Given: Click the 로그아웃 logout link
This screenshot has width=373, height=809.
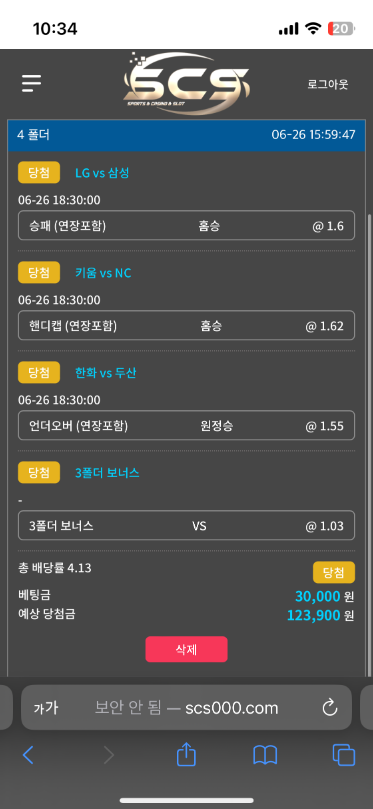Looking at the screenshot, I should (328, 85).
